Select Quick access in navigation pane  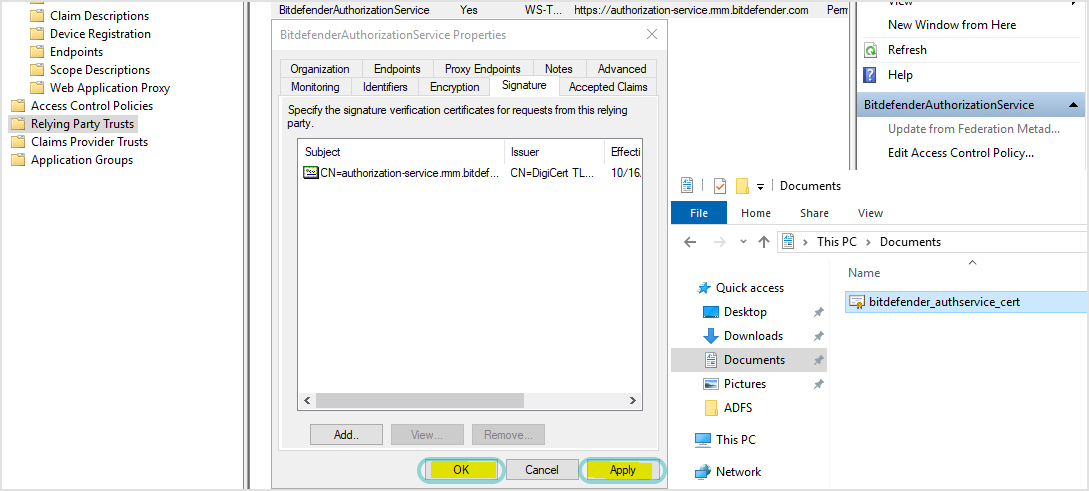coord(749,288)
